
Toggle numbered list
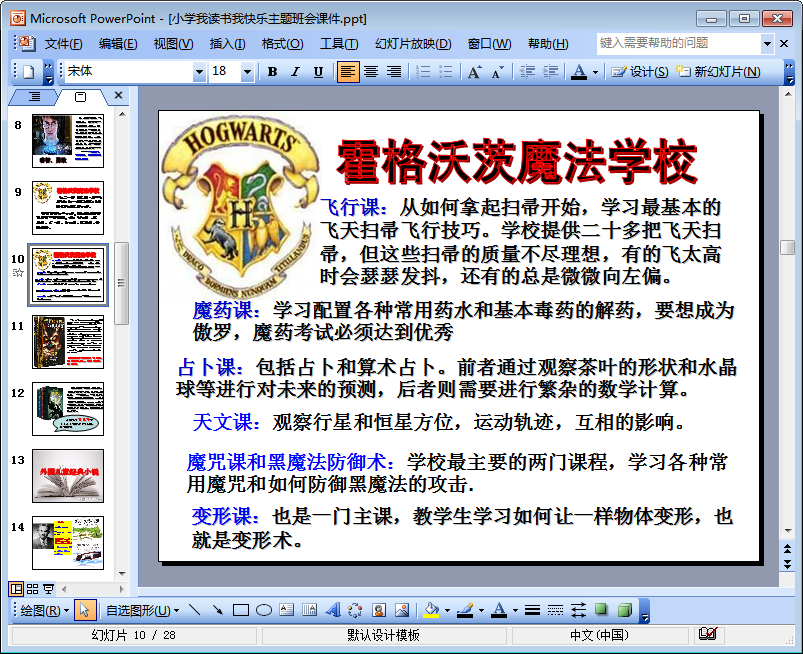coord(423,72)
